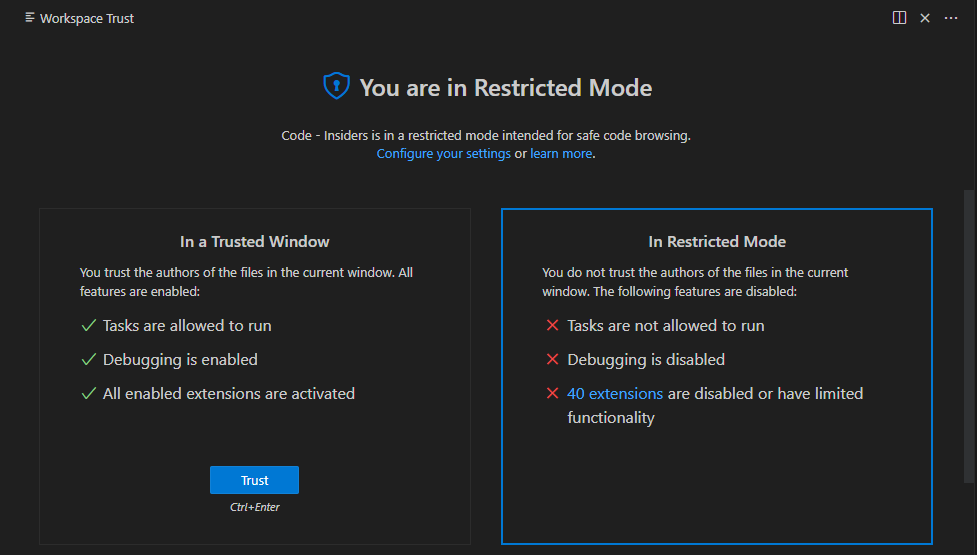Open the 40 extensions link
The height and width of the screenshot is (555, 977).
[x=615, y=394]
